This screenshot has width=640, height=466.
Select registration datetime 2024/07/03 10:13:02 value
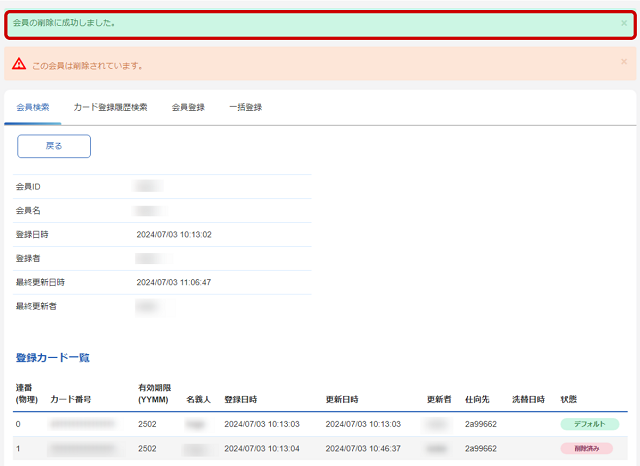coord(174,235)
